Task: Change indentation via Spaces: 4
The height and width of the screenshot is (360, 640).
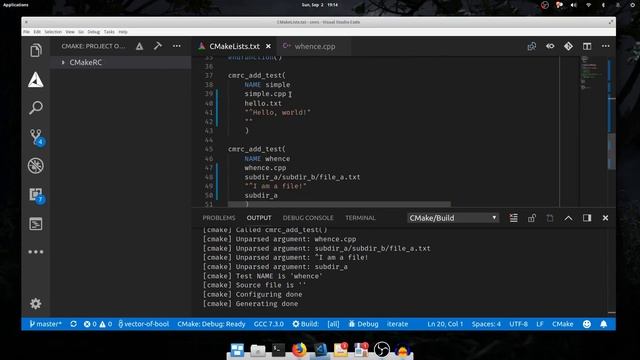Action: click(486, 324)
